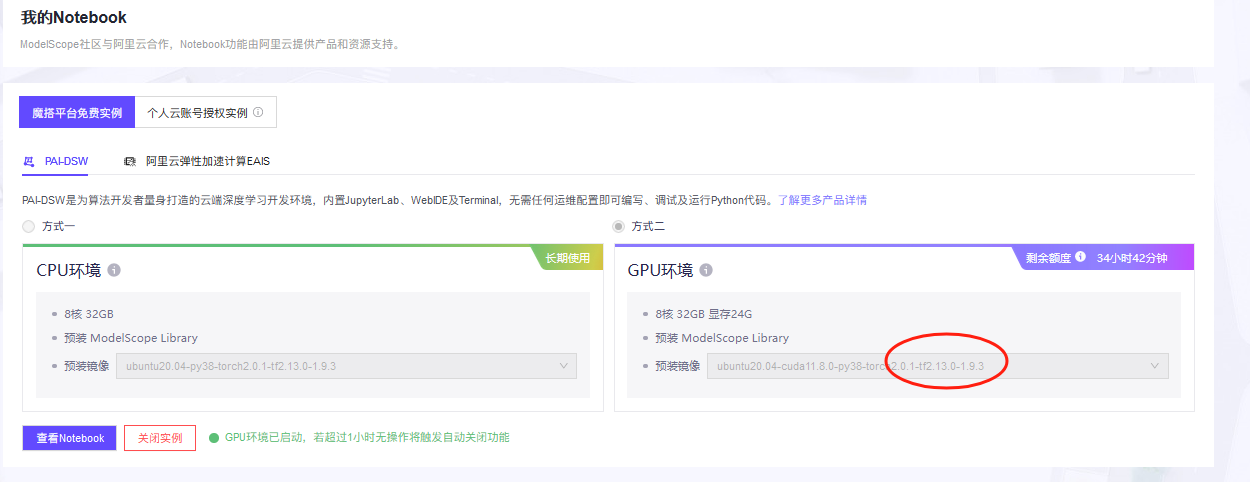Image resolution: width=1250 pixels, height=482 pixels.
Task: Select the 方式一 radio button
Action: coord(28,227)
